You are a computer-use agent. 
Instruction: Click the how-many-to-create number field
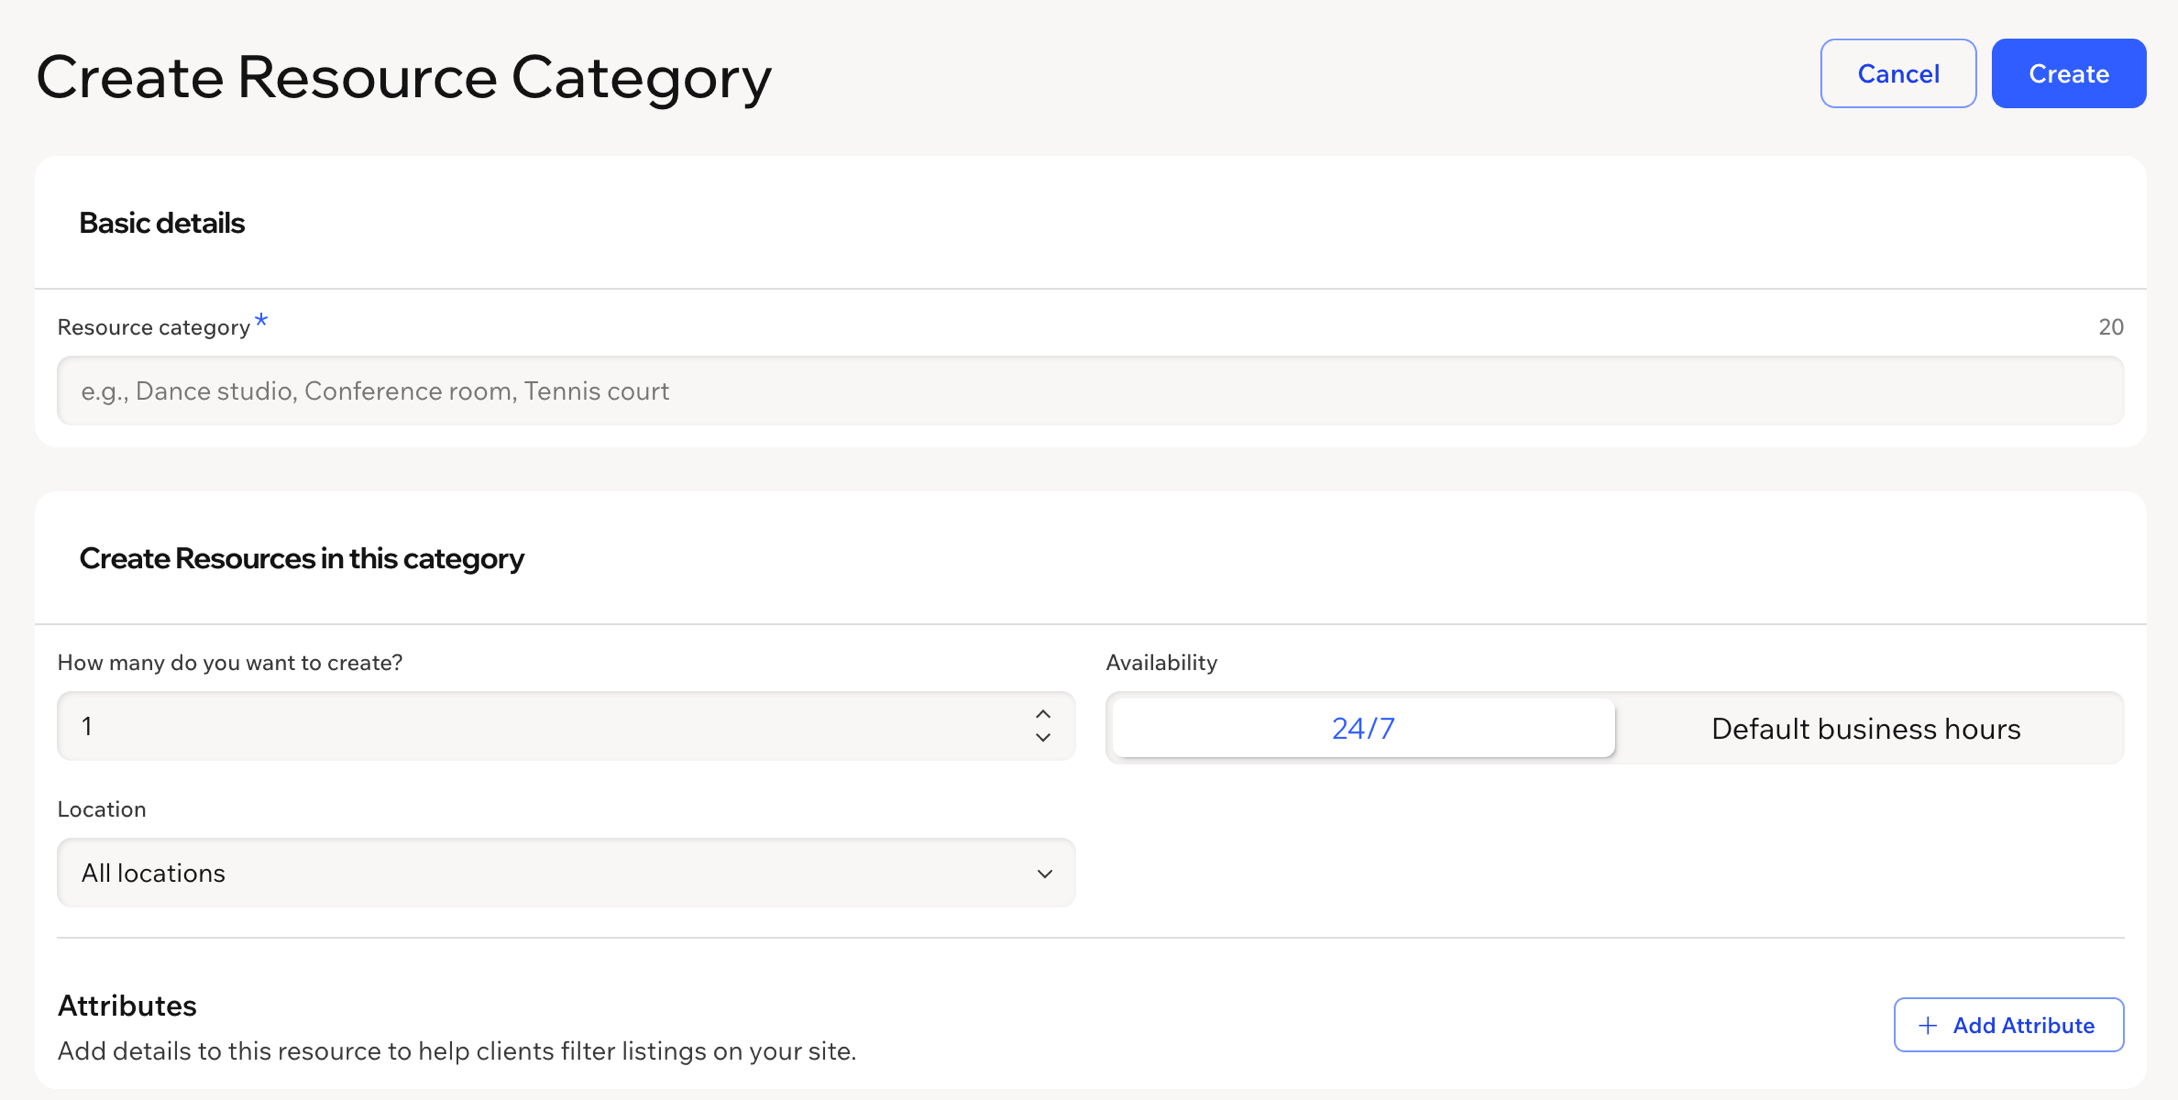click(566, 726)
